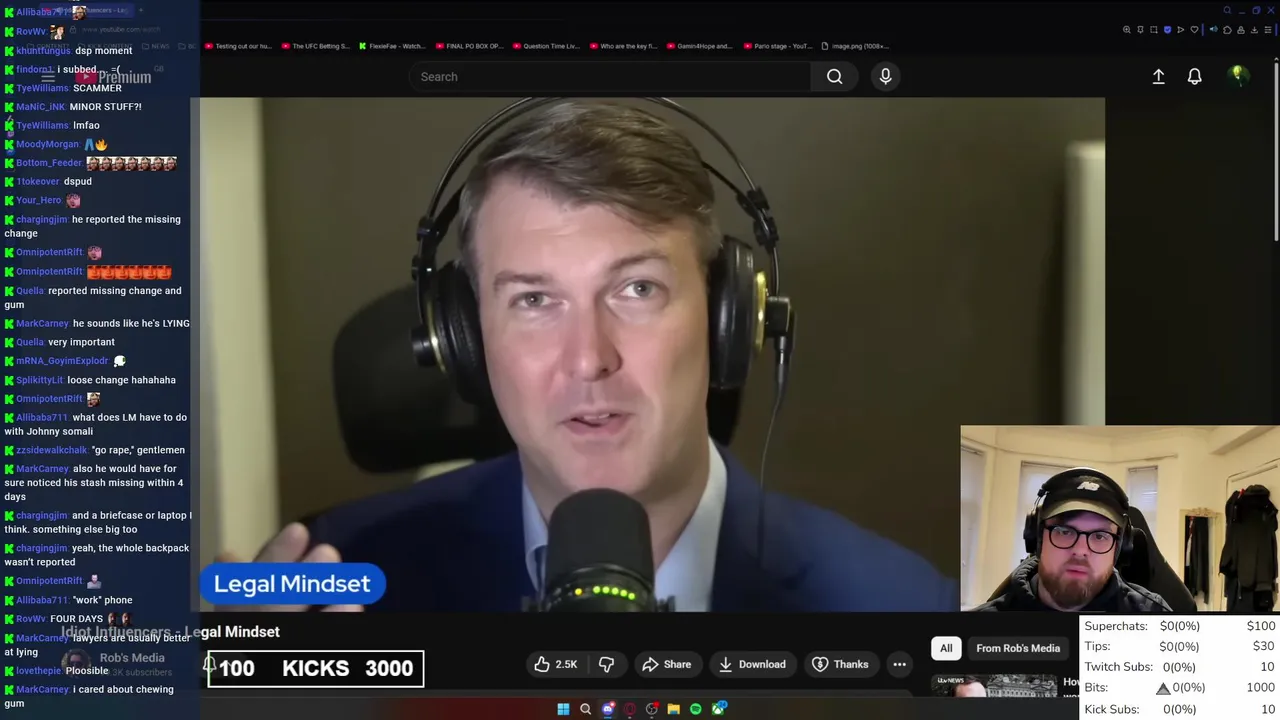This screenshot has height=720, width=1280.
Task: Open the Windows Start button
Action: click(563, 709)
